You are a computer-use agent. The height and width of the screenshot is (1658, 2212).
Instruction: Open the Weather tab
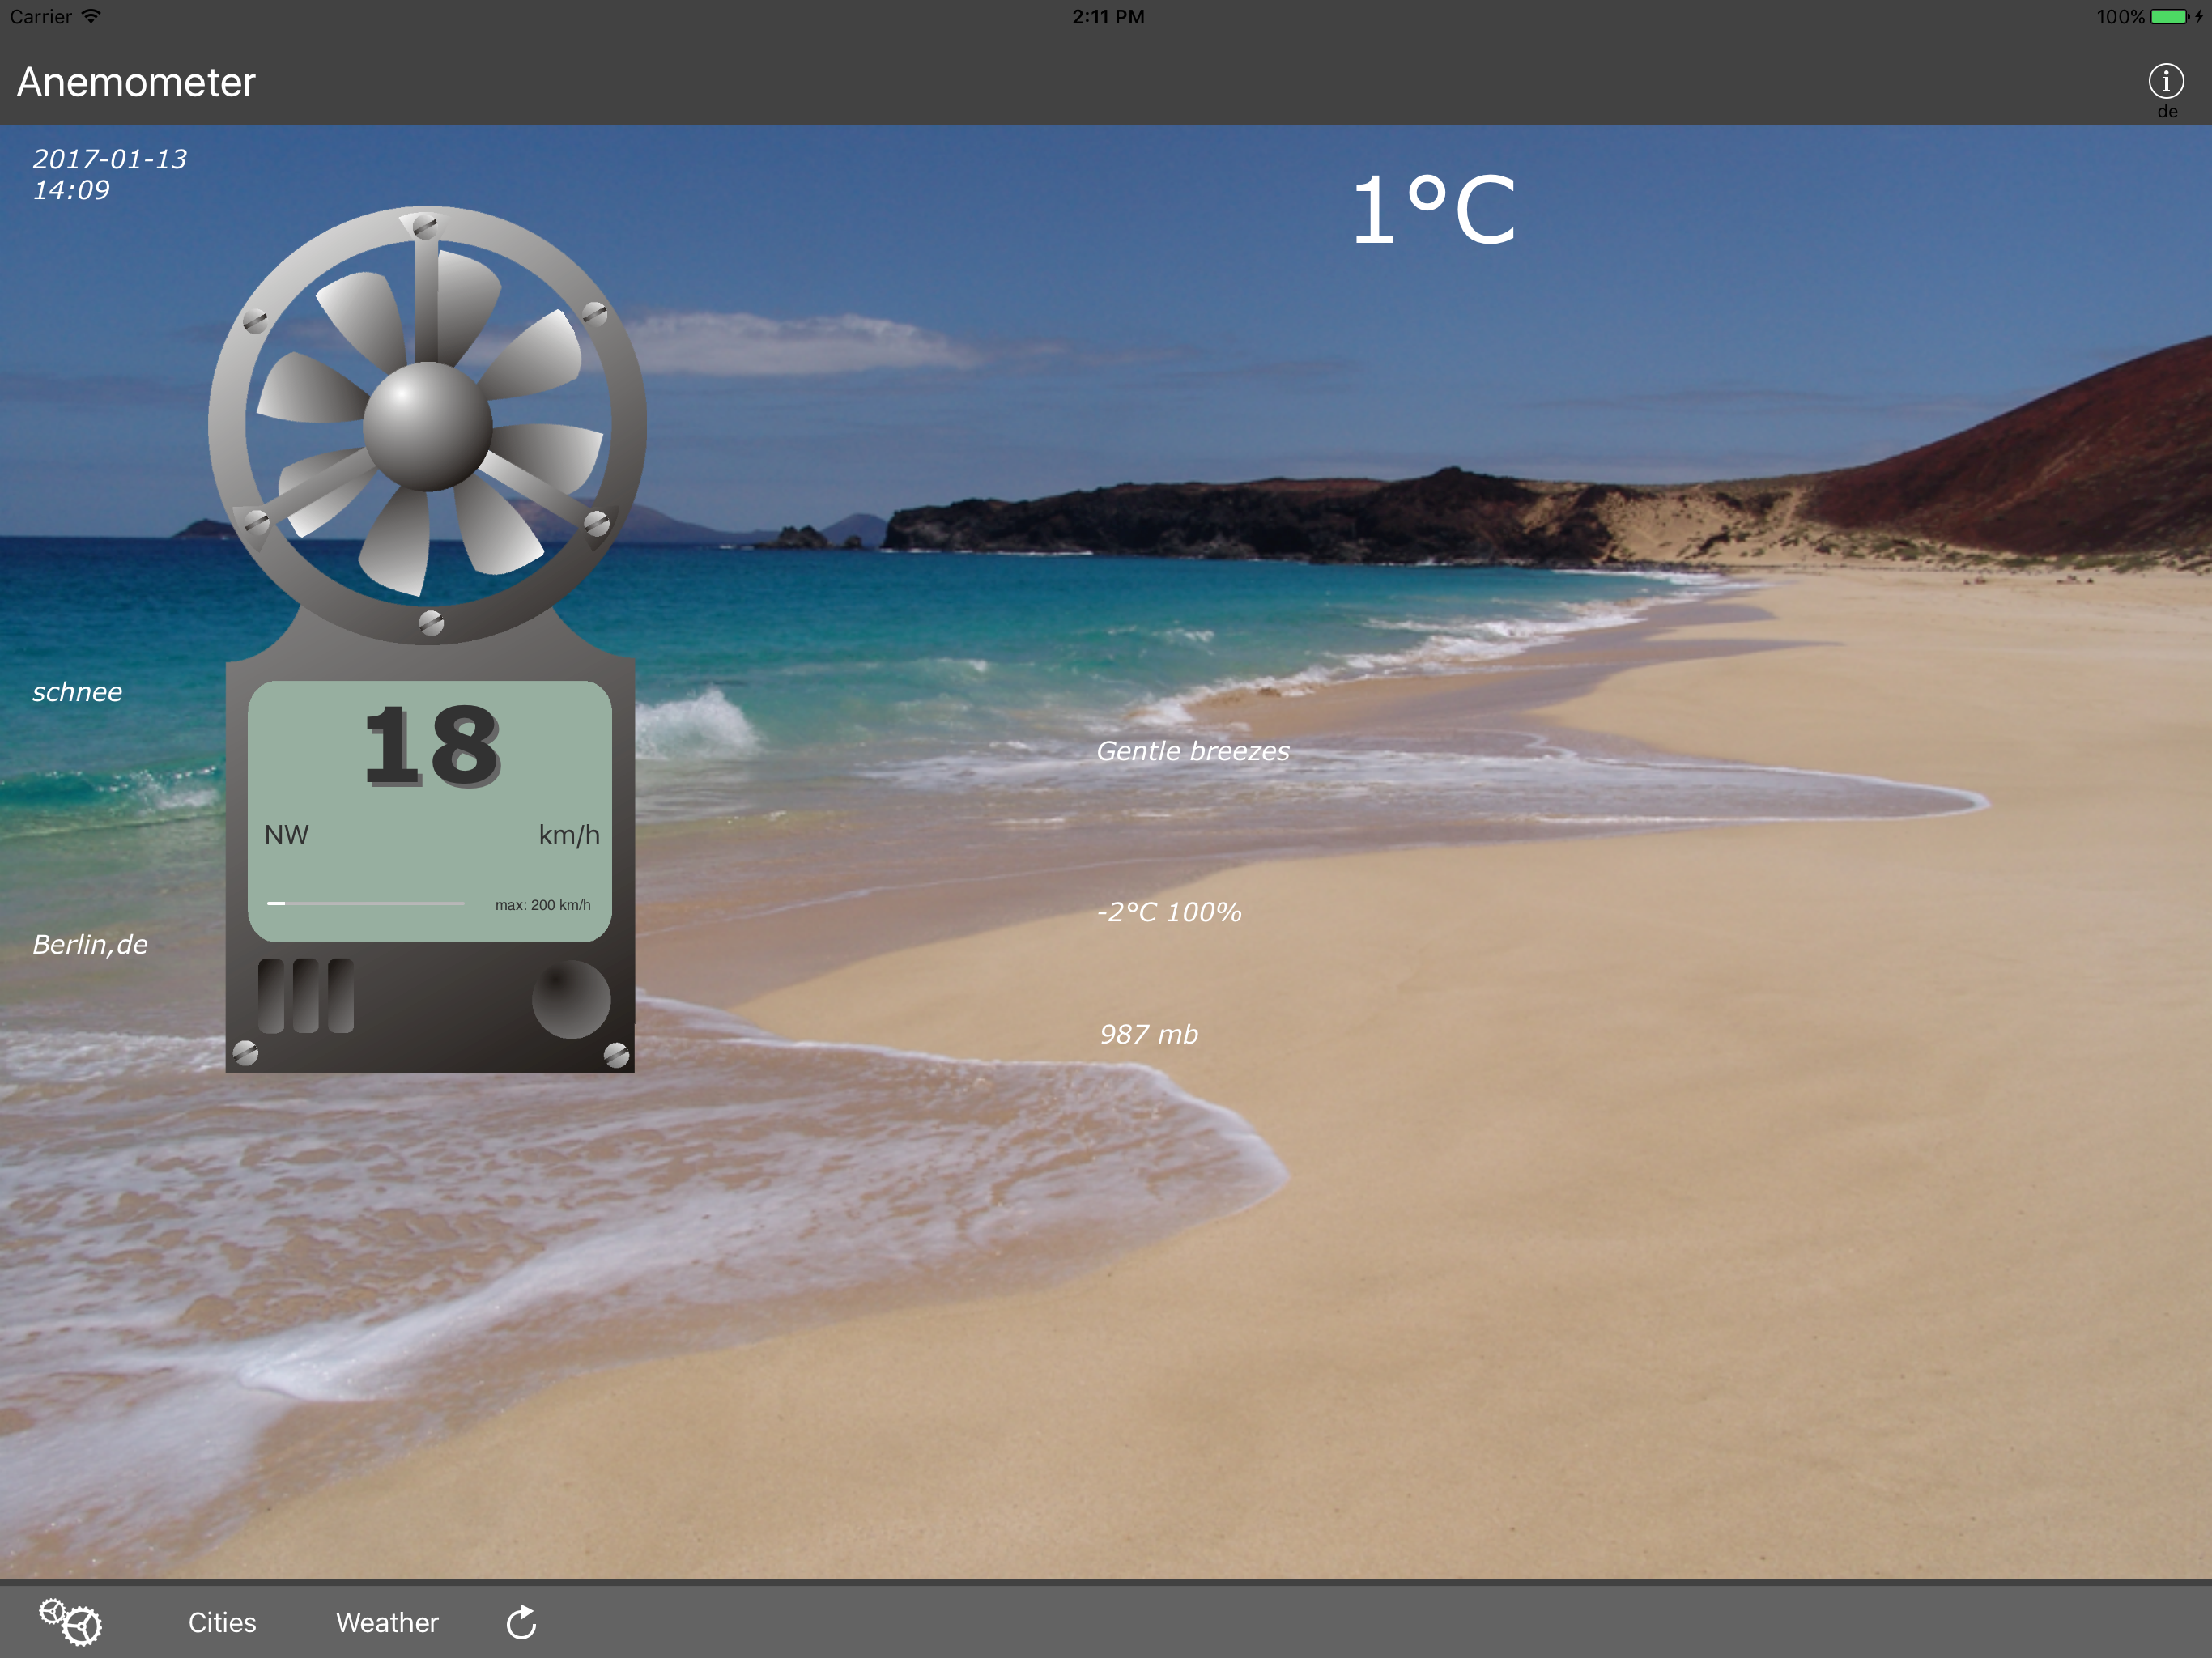point(387,1622)
